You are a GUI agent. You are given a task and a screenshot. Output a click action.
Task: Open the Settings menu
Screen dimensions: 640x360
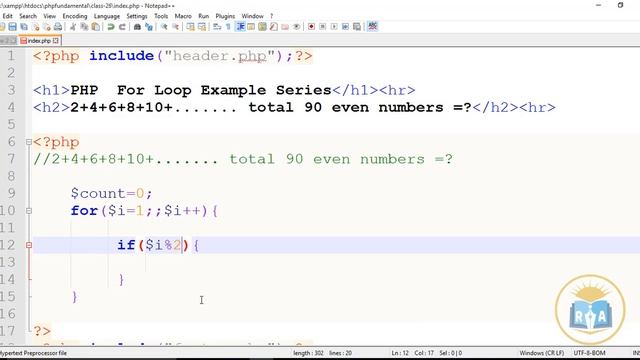tap(137, 16)
